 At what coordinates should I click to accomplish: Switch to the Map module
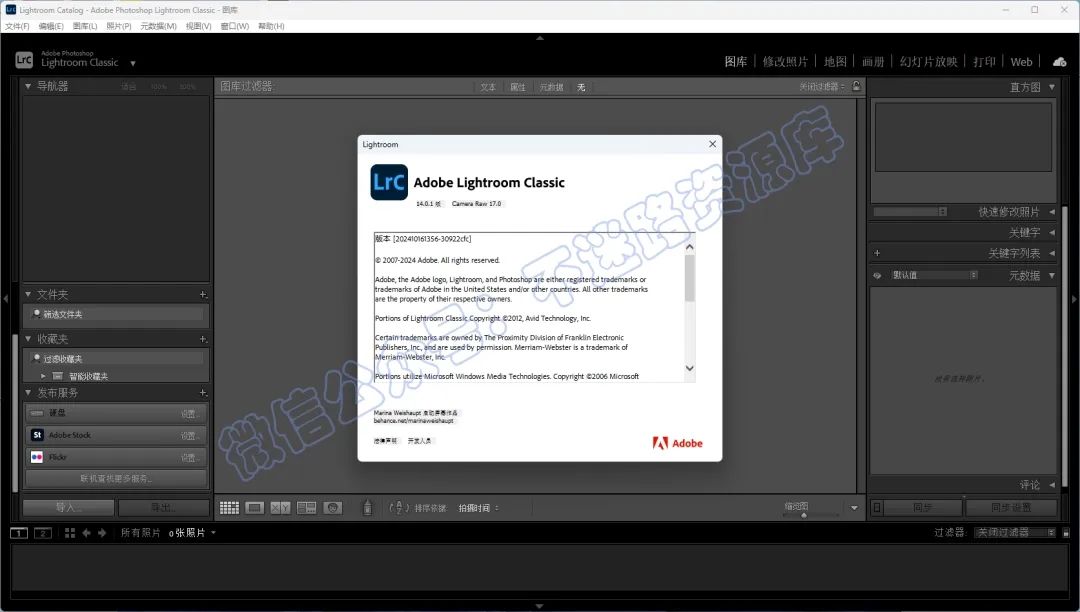pyautogui.click(x=835, y=62)
